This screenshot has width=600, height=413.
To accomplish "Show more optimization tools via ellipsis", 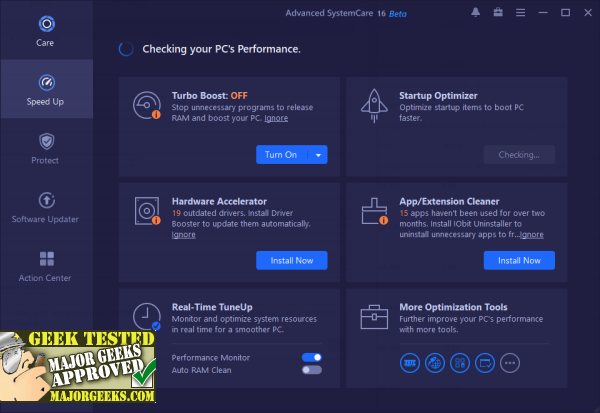I will coord(510,362).
